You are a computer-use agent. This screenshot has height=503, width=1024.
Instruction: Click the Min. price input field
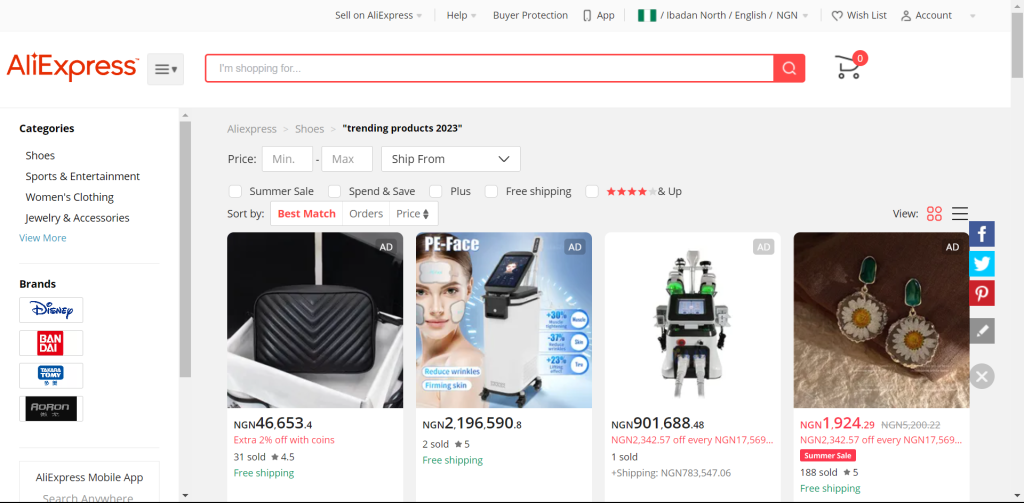pos(287,159)
